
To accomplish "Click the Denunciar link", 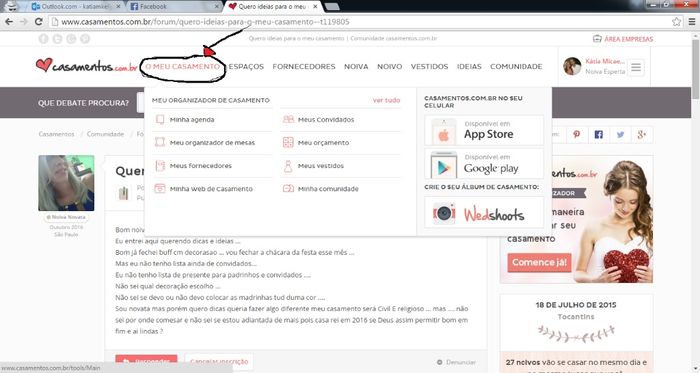I will (461, 362).
